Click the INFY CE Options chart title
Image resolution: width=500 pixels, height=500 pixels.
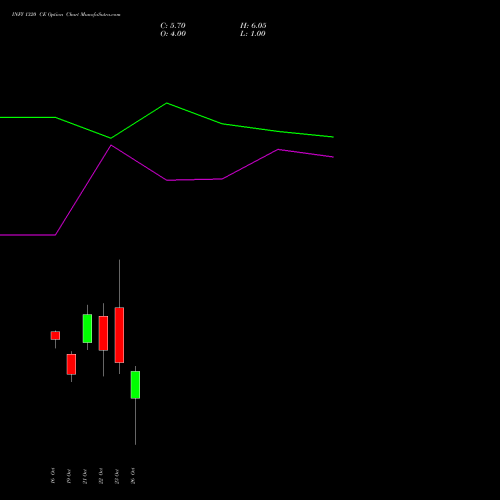pos(66,14)
